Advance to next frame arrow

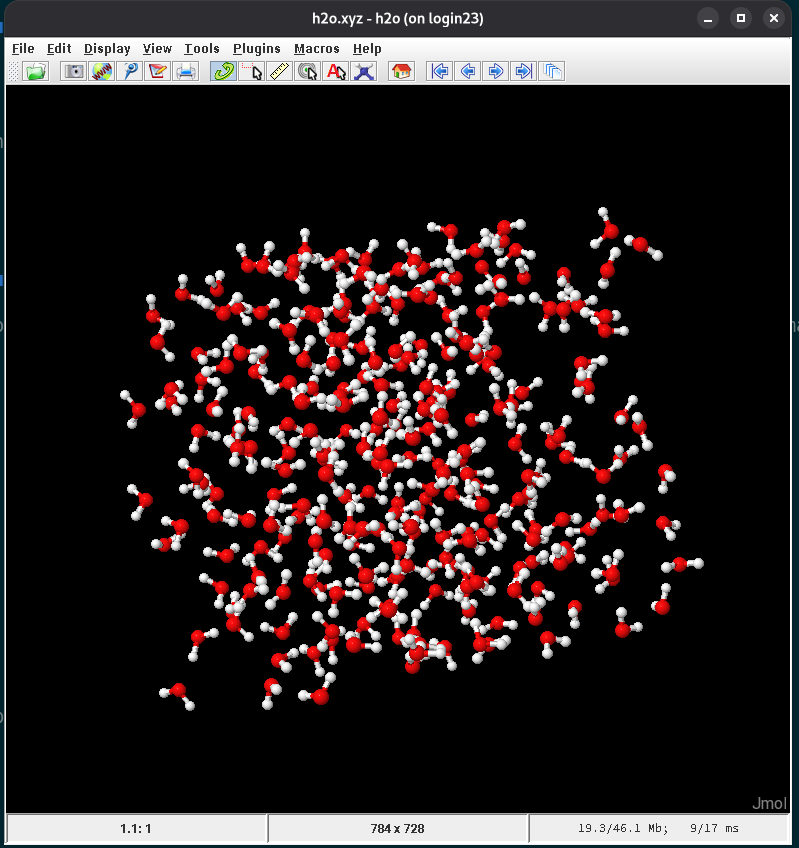click(x=496, y=71)
